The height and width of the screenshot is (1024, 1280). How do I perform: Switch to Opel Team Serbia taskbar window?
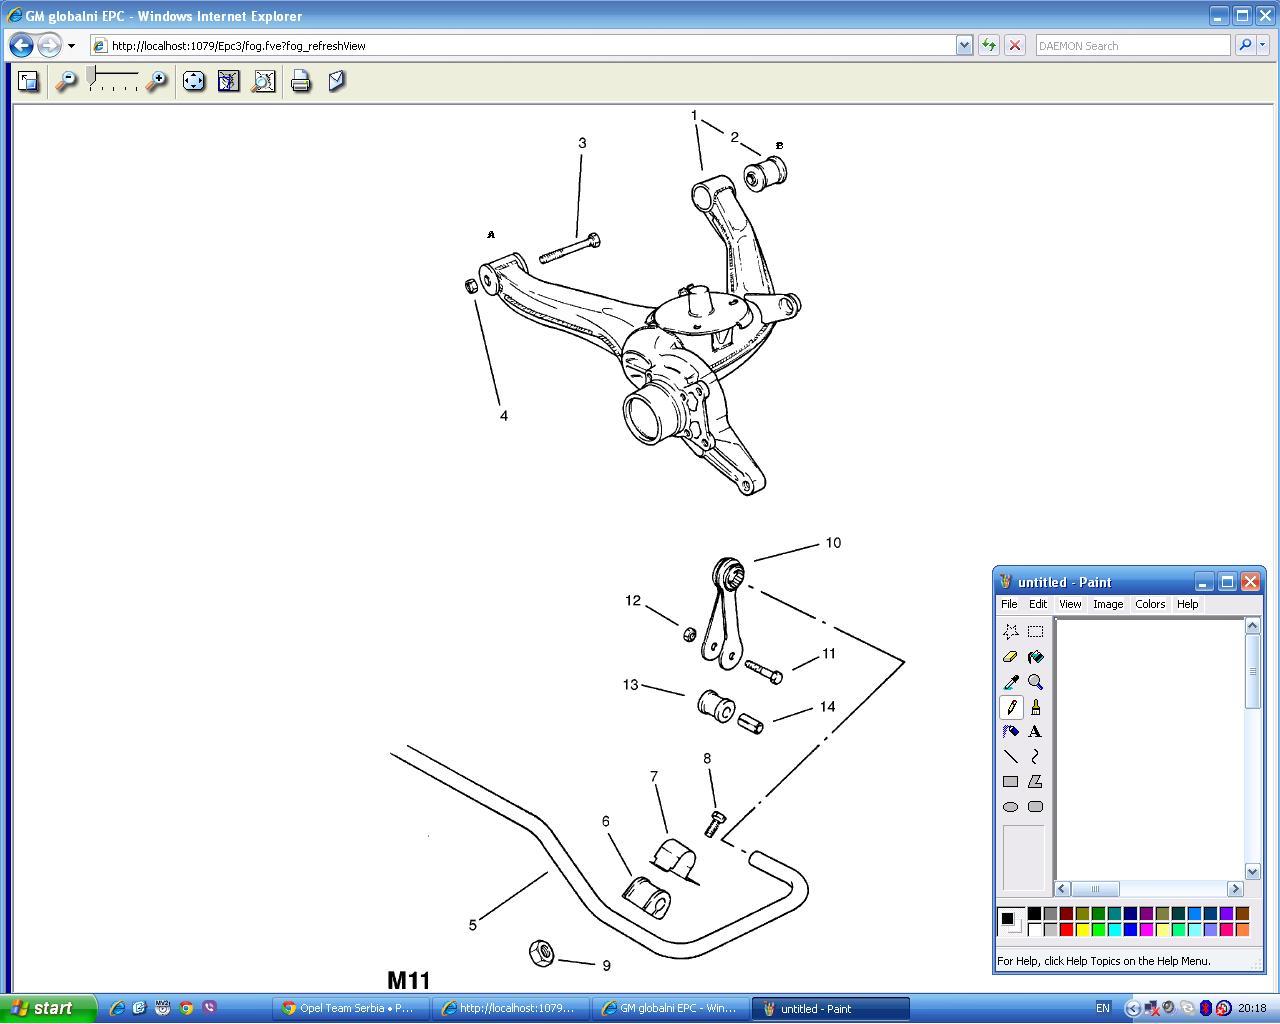[x=351, y=1008]
